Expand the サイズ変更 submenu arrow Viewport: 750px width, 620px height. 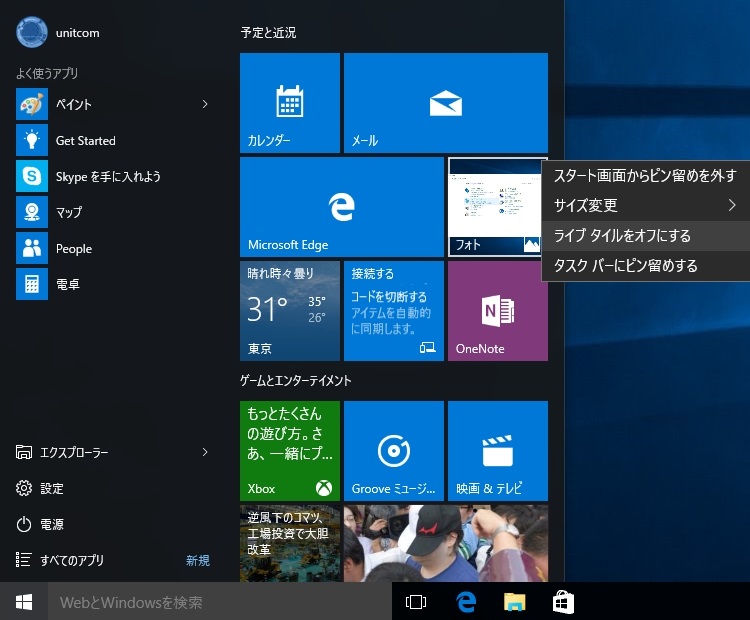click(731, 205)
